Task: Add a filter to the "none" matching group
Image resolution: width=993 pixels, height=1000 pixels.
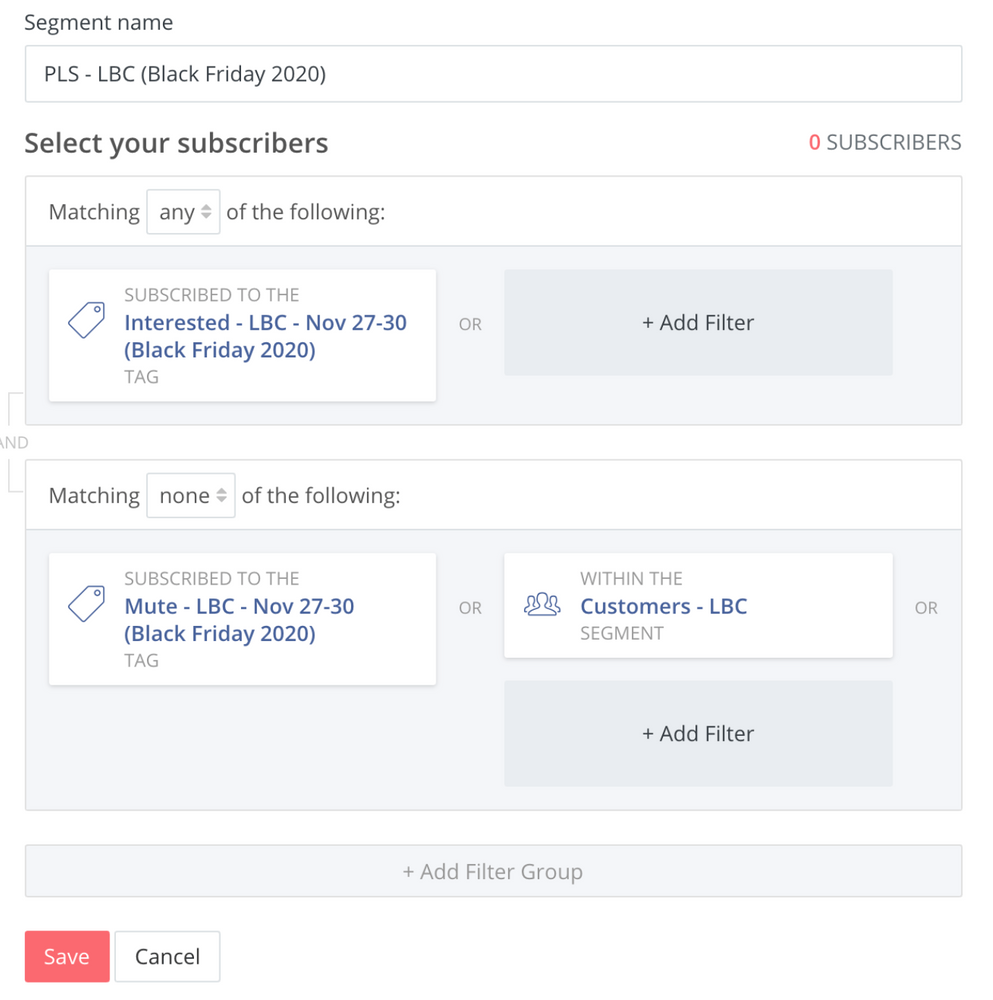Action: coord(698,733)
